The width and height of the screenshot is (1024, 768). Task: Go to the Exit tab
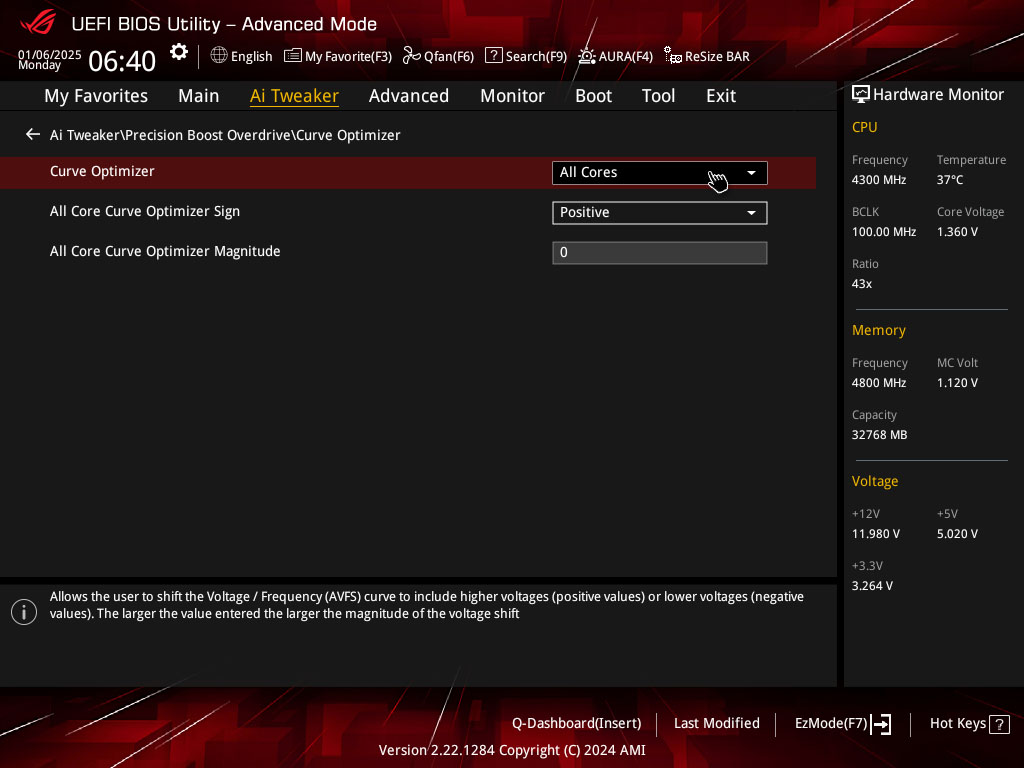721,96
